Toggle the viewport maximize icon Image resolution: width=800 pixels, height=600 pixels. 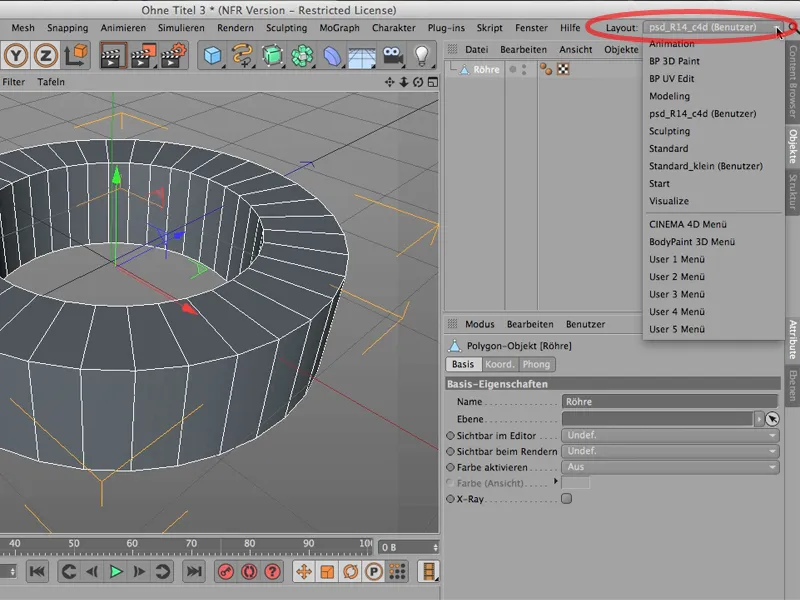[x=433, y=82]
